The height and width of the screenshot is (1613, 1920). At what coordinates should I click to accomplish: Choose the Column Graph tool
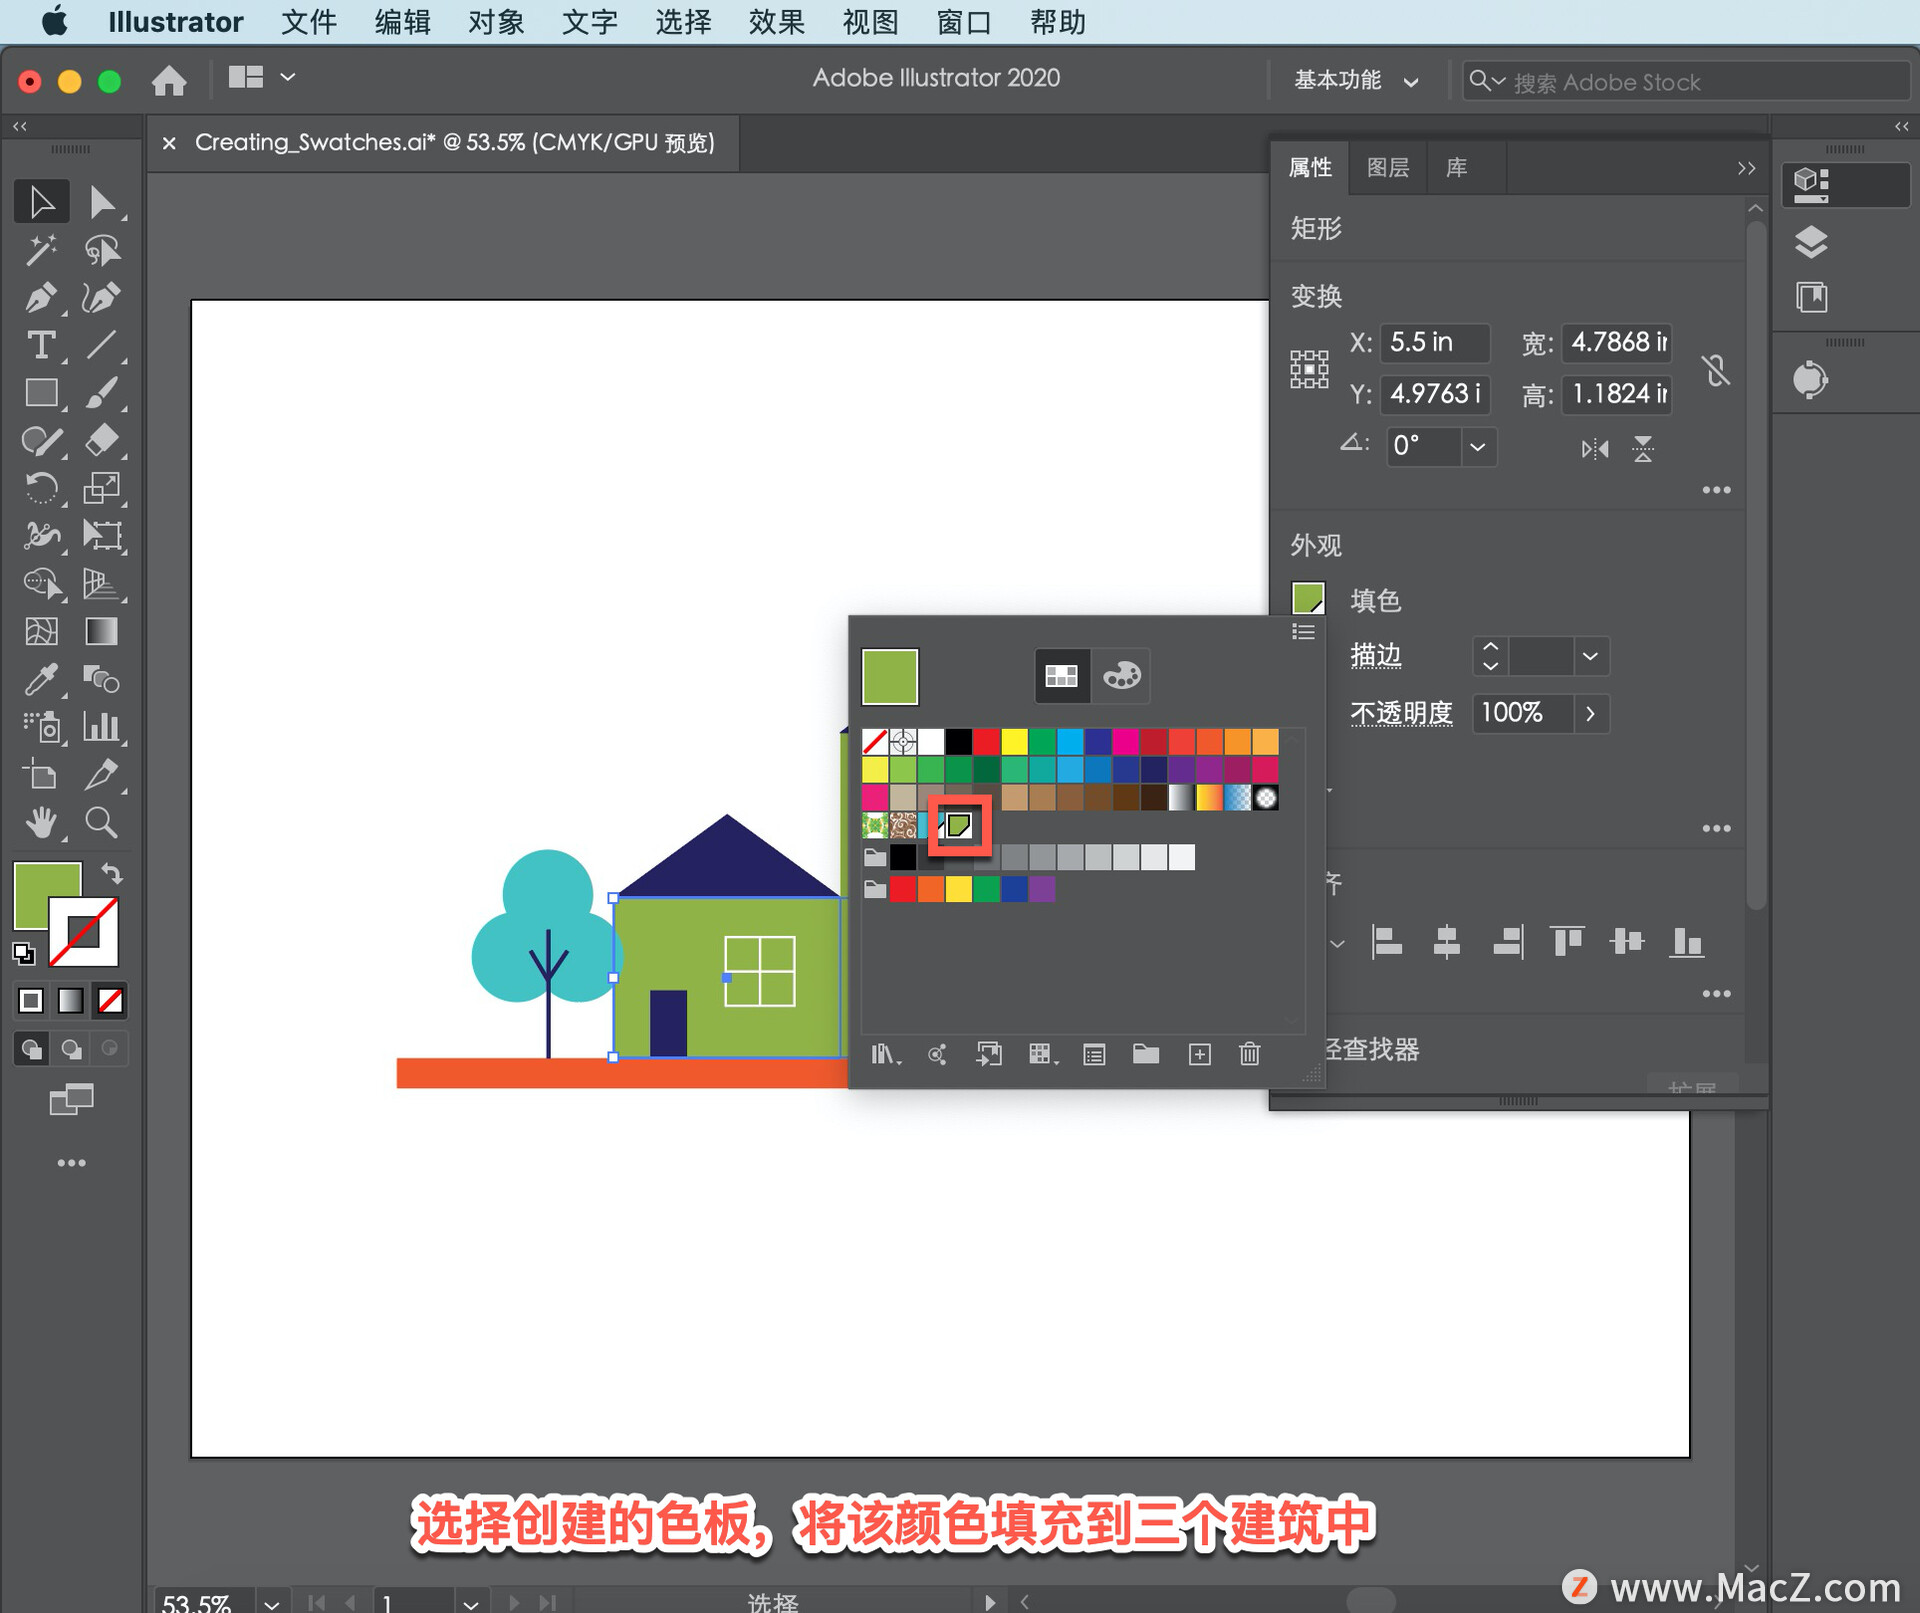click(x=101, y=727)
